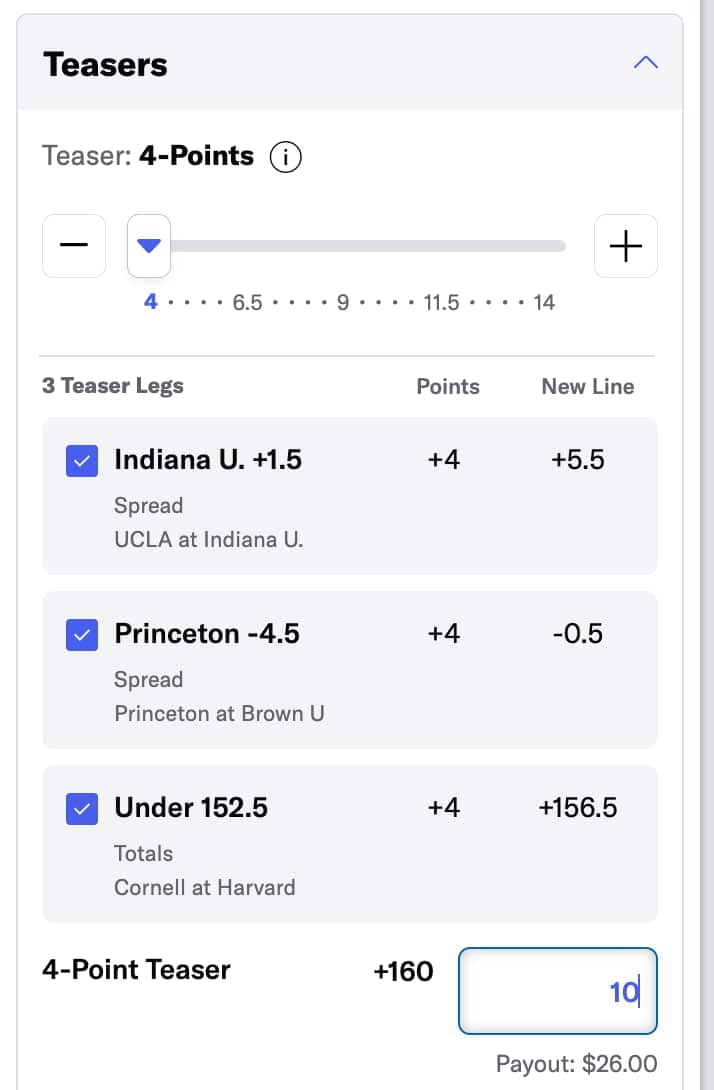Select the 9 point slider mark

(x=343, y=303)
